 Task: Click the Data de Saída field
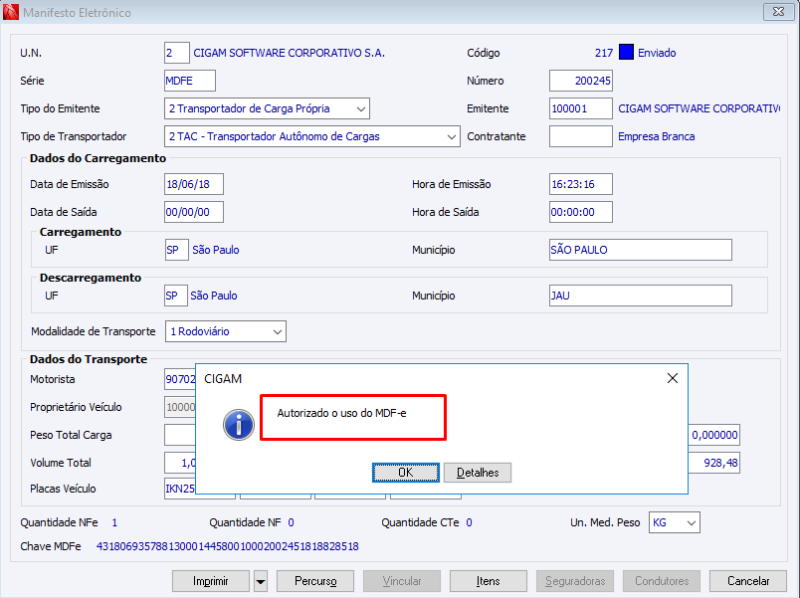coord(194,212)
